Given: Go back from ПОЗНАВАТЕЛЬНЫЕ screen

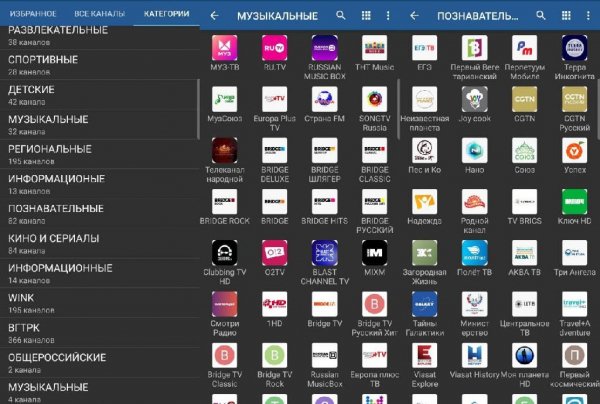Looking at the screenshot, I should tap(414, 16).
